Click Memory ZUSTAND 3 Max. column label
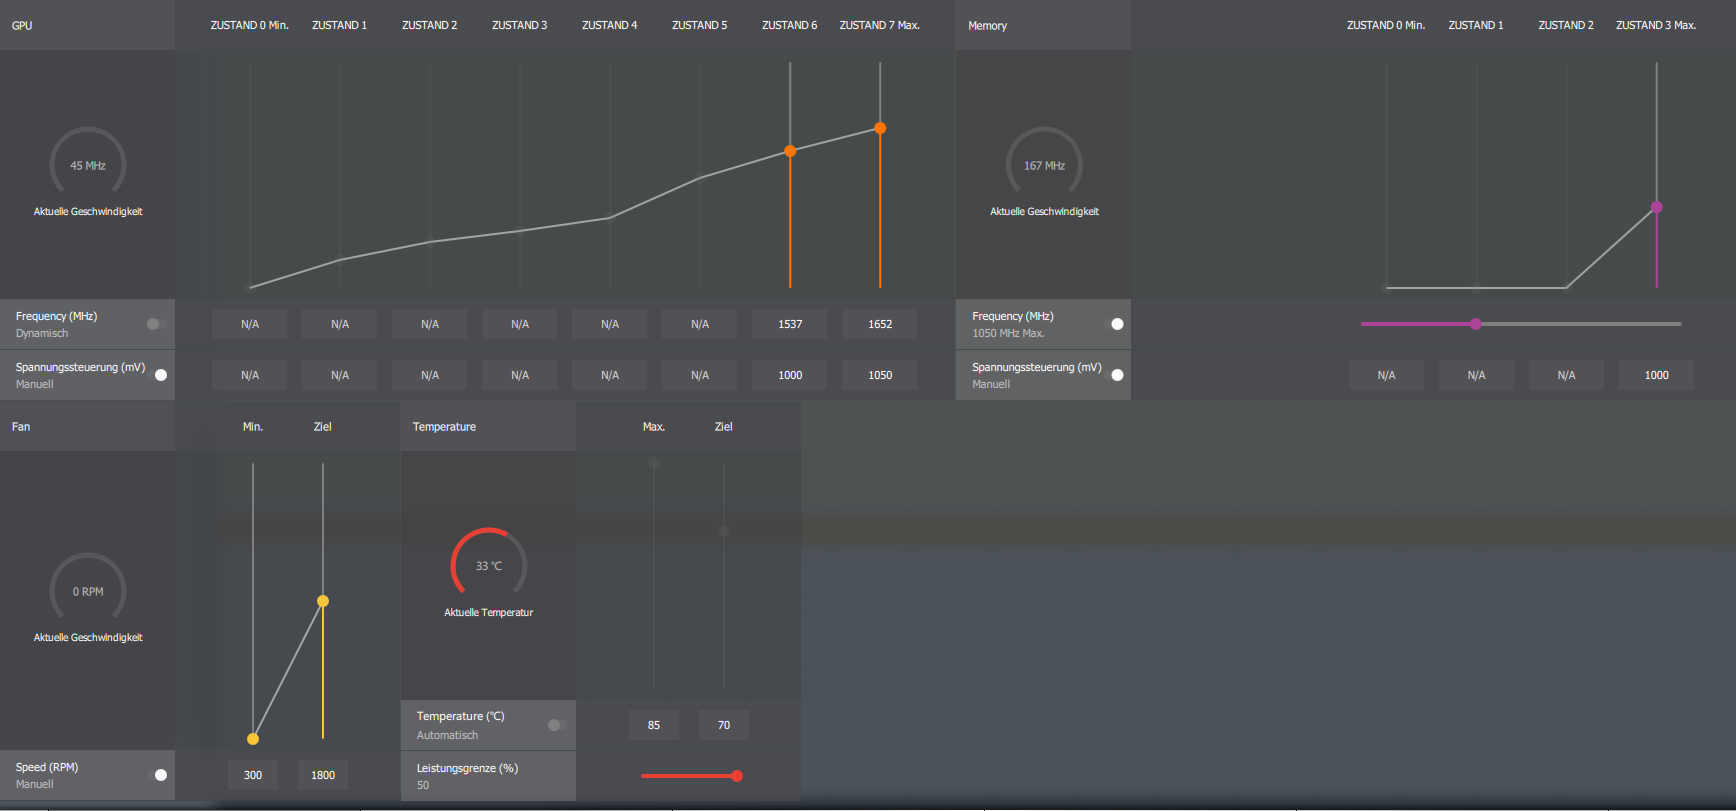Viewport: 1736px width, 811px height. pyautogui.click(x=1657, y=25)
